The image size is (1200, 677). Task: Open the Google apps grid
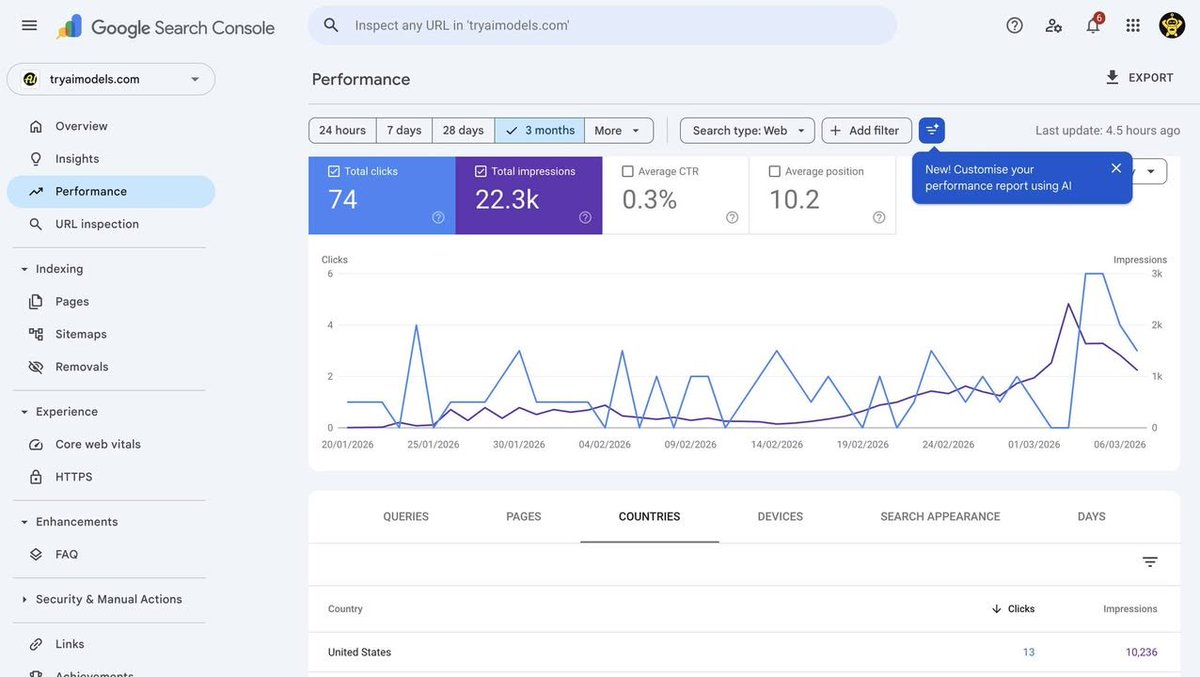(x=1133, y=25)
